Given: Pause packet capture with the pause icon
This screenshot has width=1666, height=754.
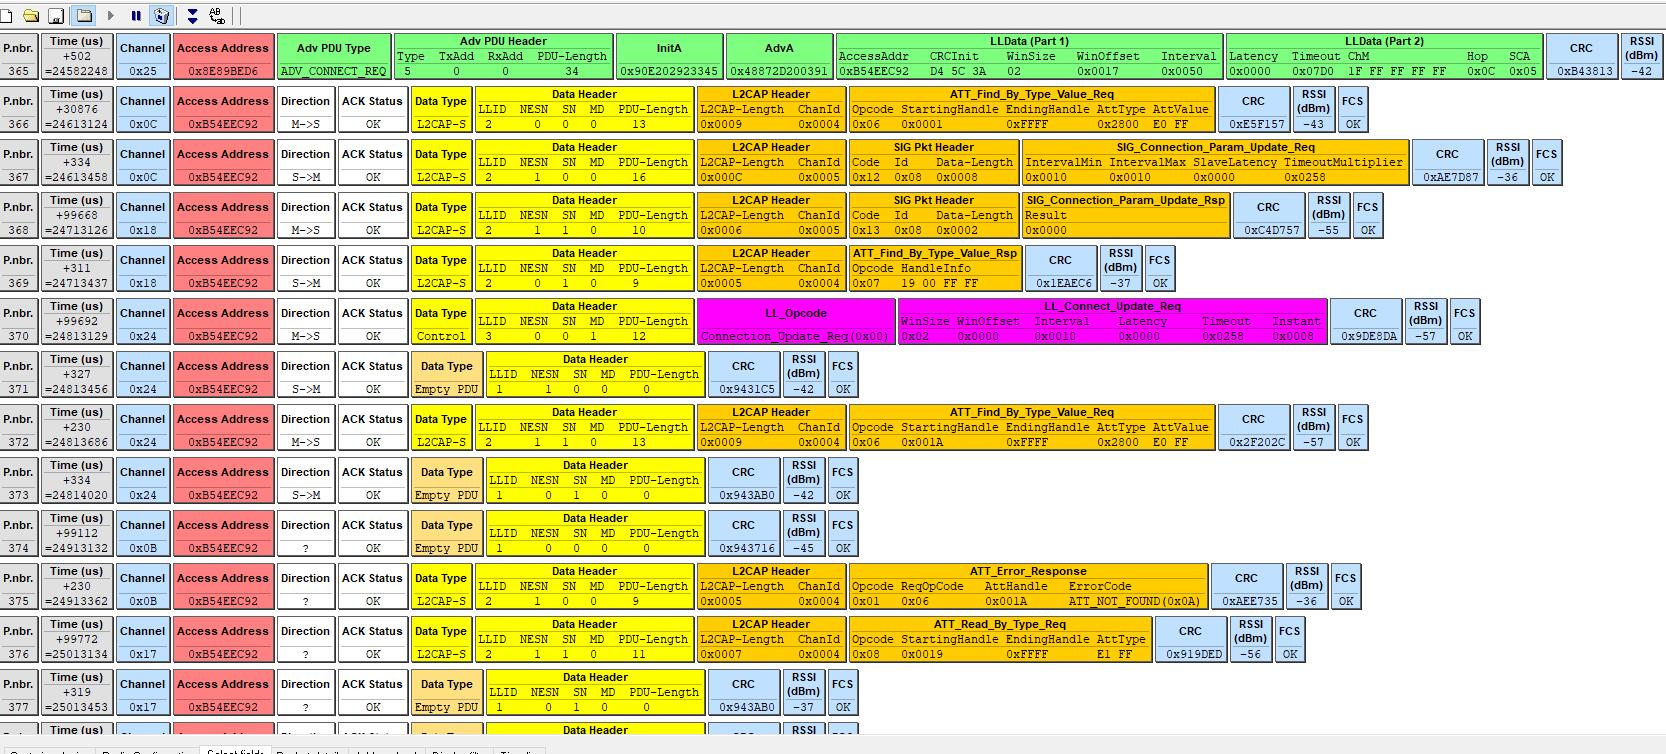Looking at the screenshot, I should tap(136, 16).
